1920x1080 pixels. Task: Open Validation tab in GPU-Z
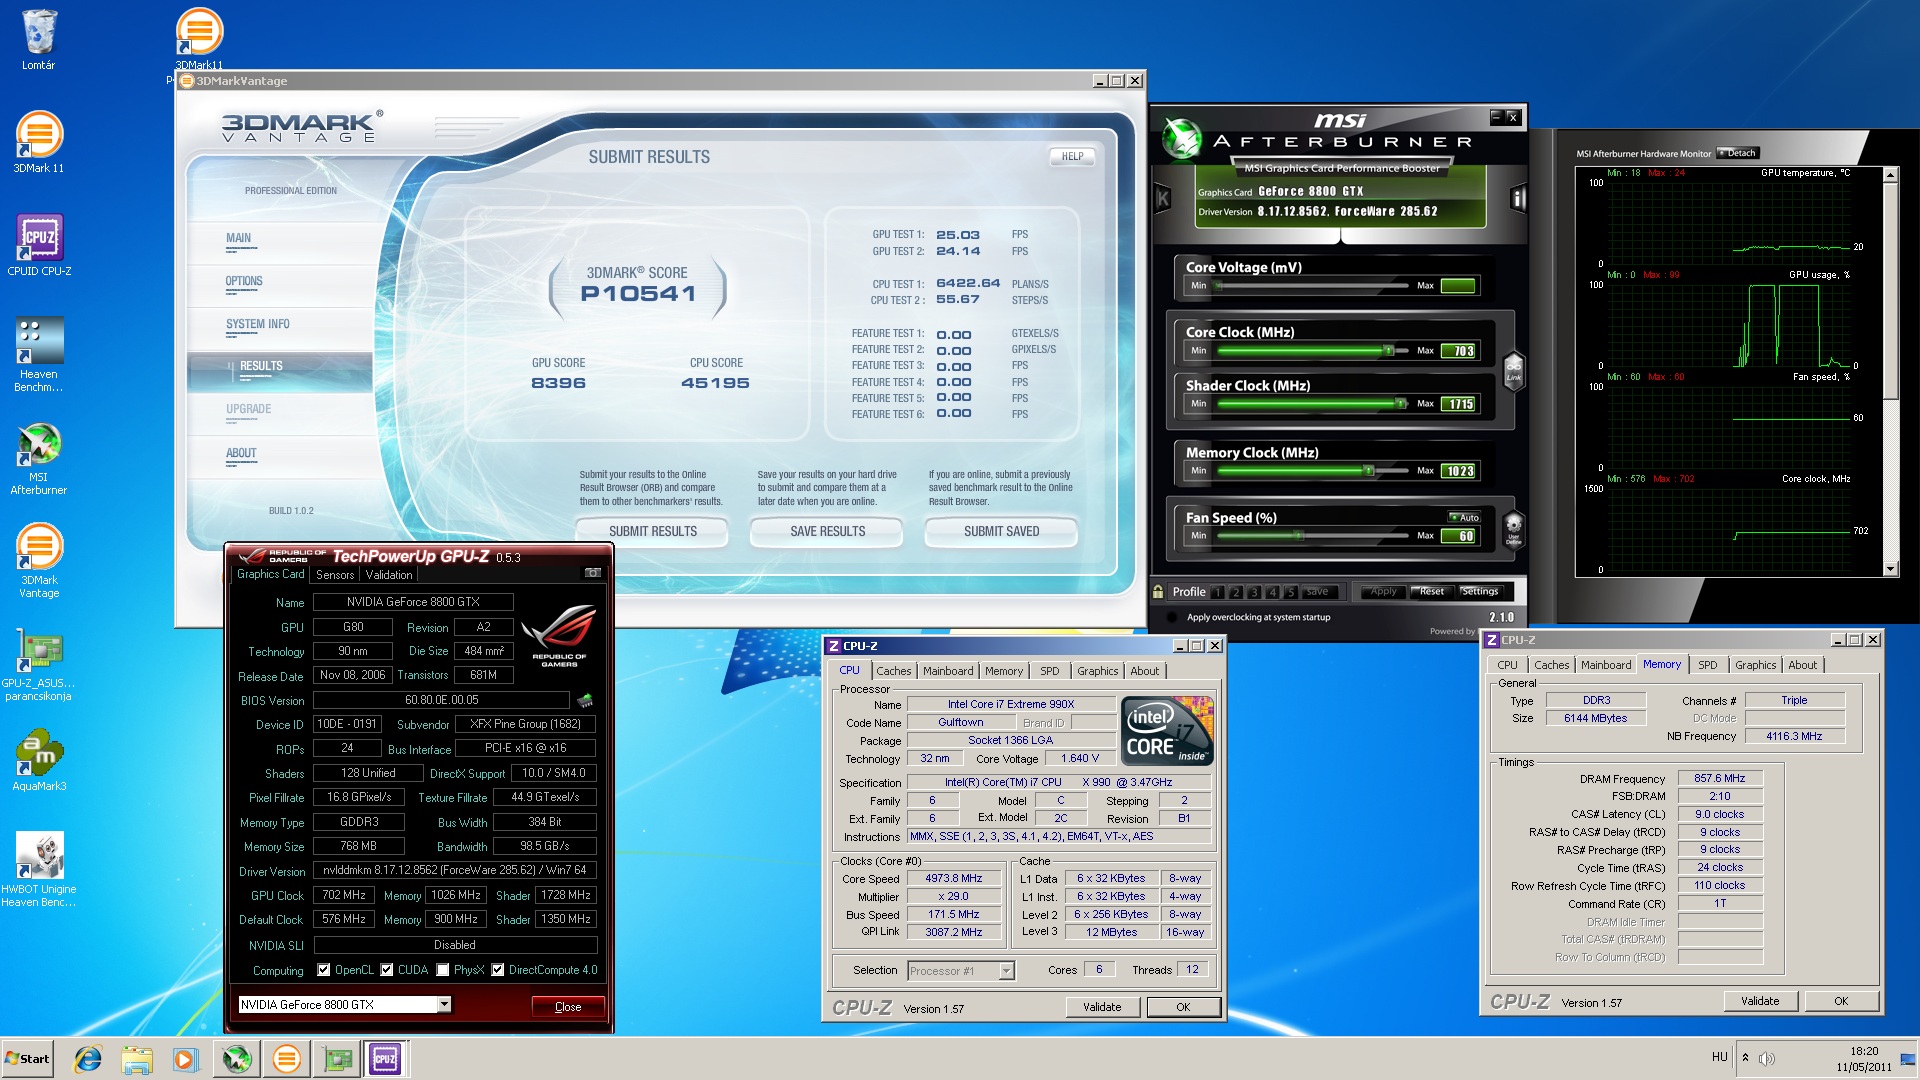click(x=389, y=575)
